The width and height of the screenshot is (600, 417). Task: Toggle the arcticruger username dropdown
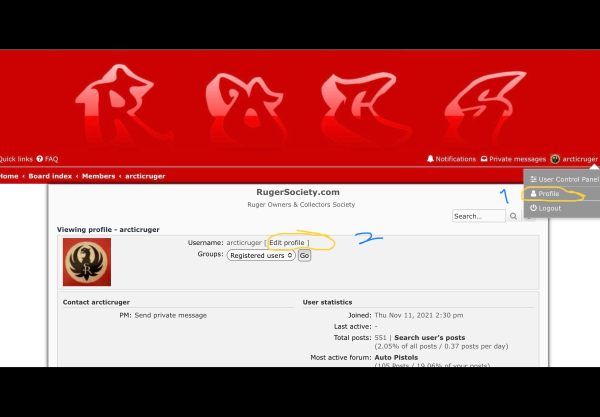tap(580, 159)
